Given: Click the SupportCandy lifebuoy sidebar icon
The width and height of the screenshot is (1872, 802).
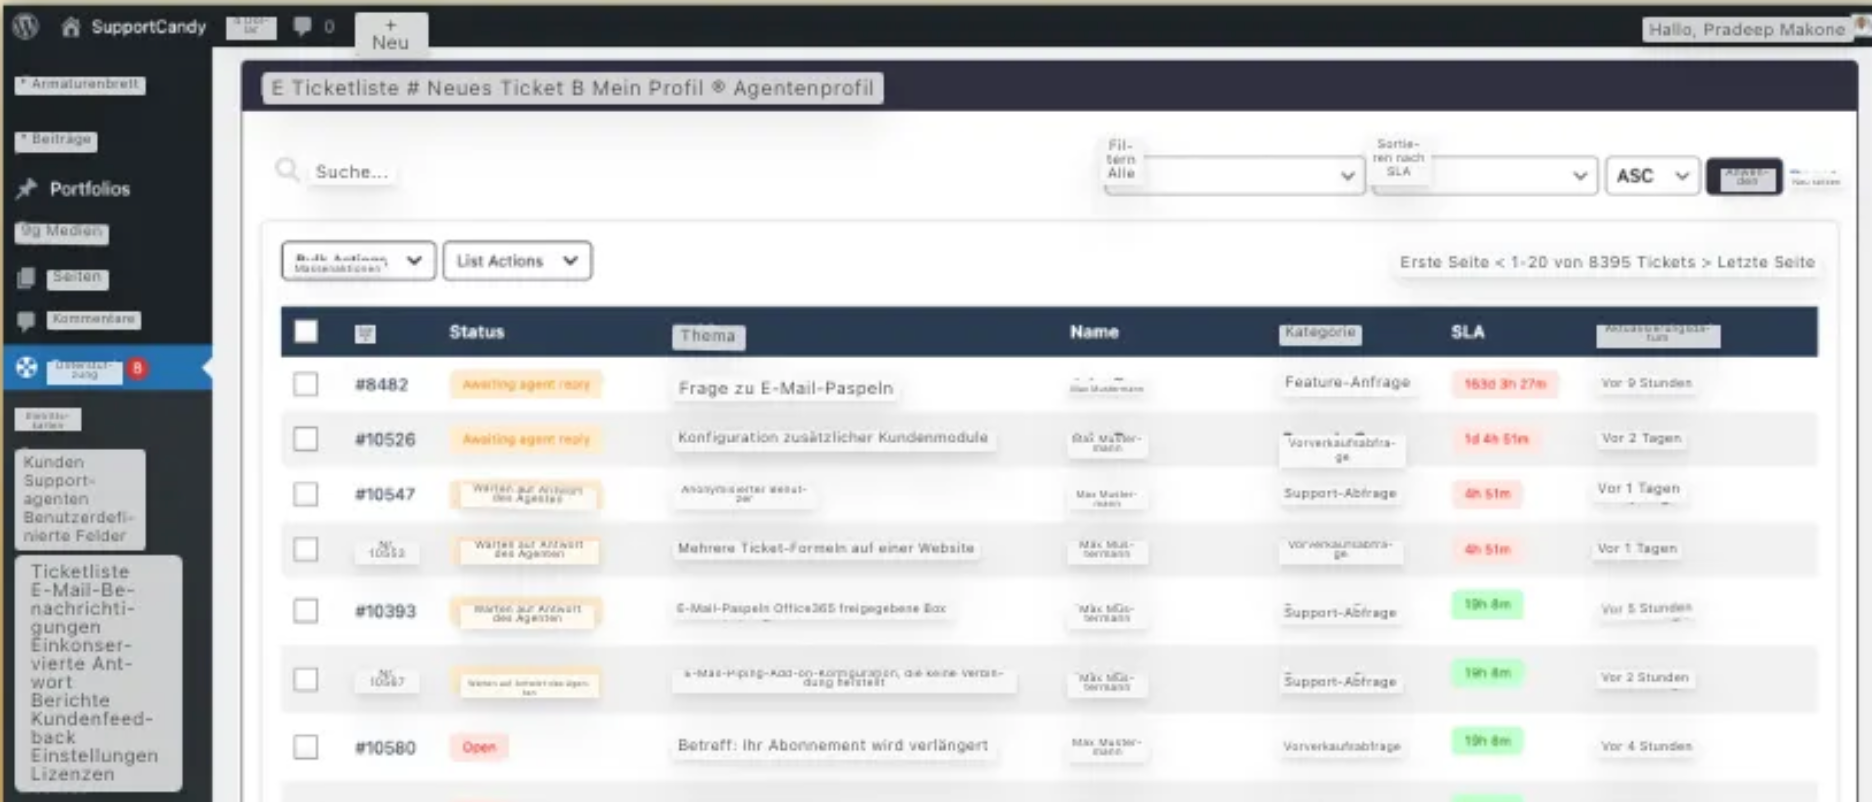Looking at the screenshot, I should click(27, 368).
